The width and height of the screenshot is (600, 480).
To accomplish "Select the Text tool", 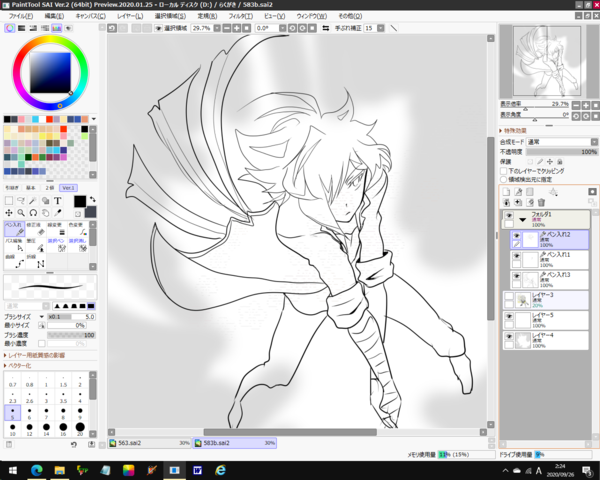I will point(57,201).
